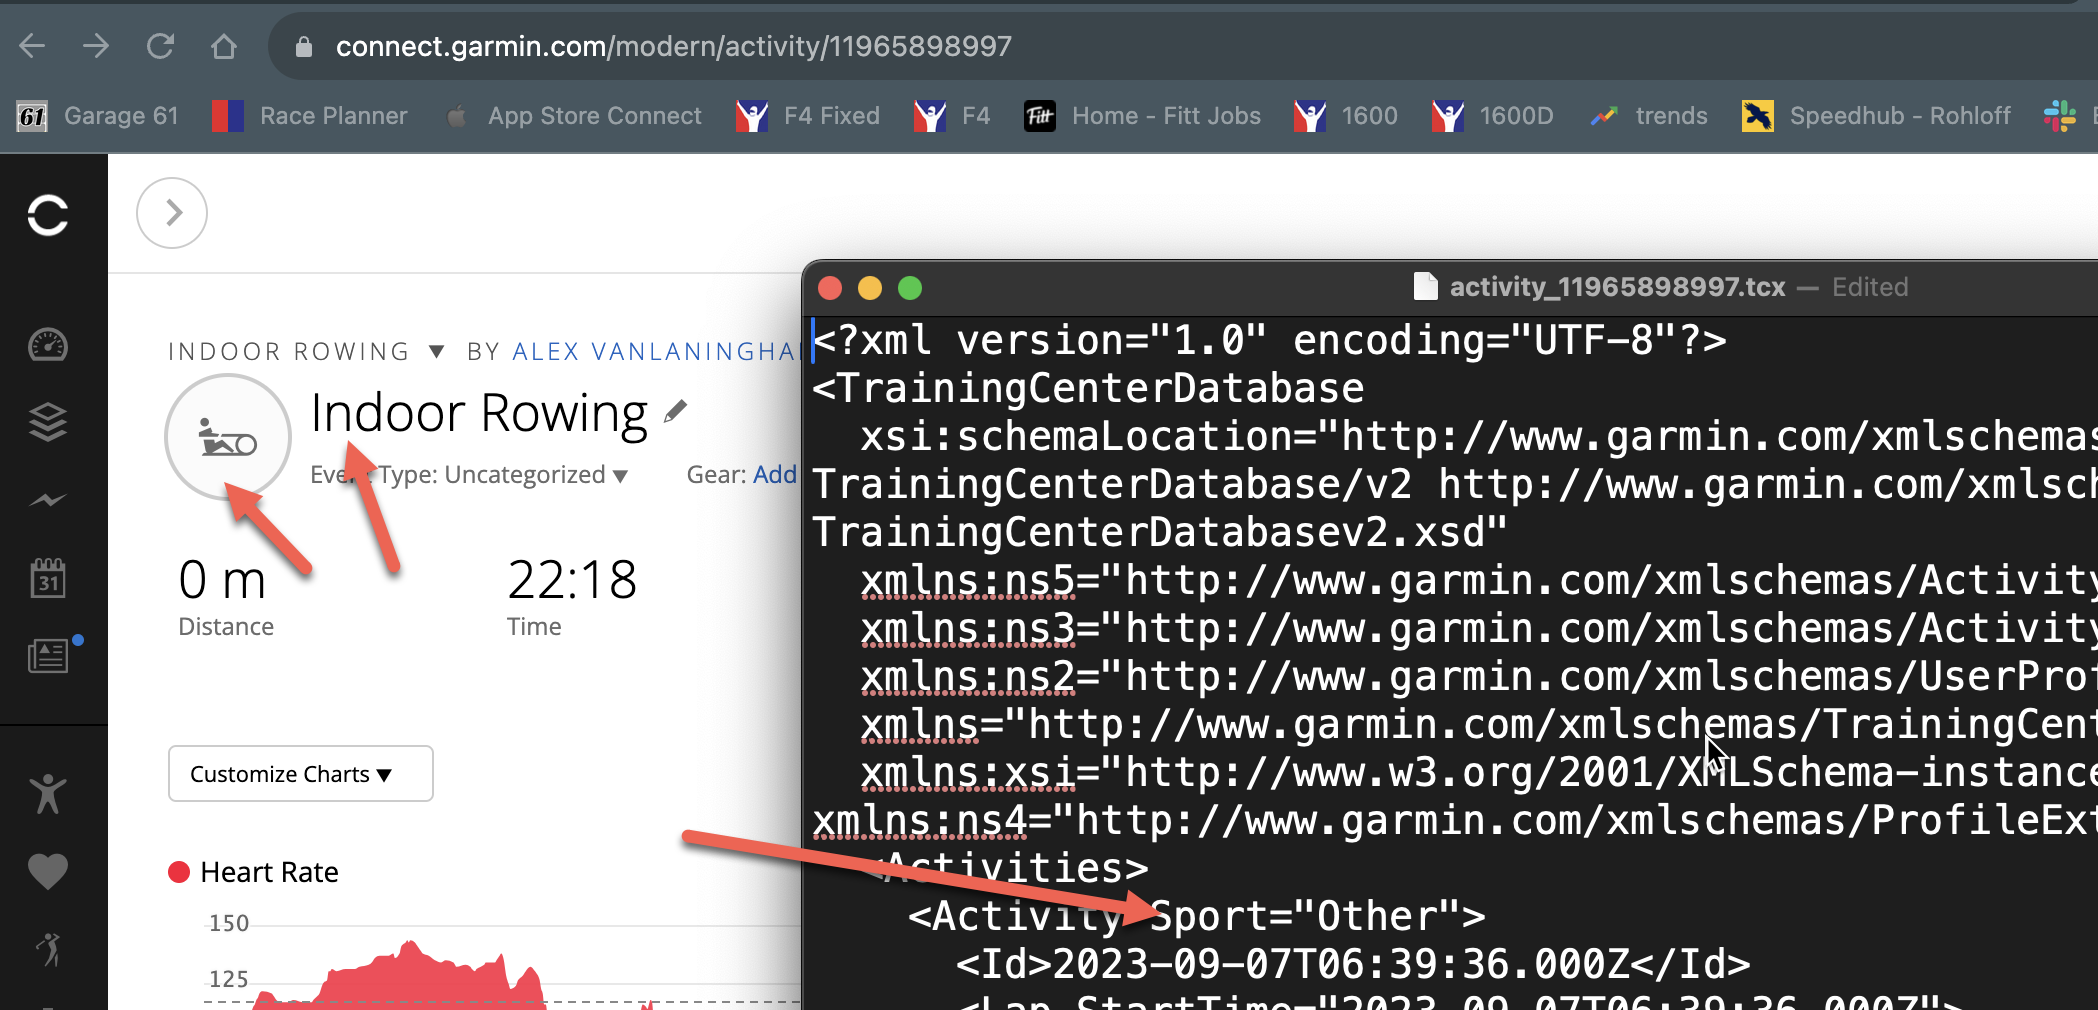Image resolution: width=2098 pixels, height=1010 pixels.
Task: Click Sport="Other" attribute in Activity tag
Action: click(x=1305, y=916)
